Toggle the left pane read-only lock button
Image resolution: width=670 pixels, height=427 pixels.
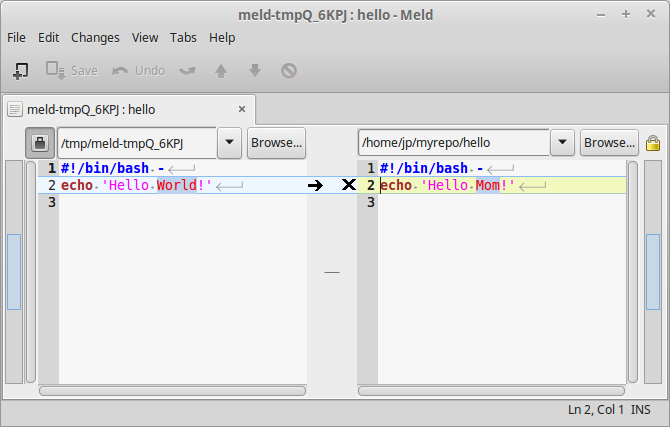40,142
